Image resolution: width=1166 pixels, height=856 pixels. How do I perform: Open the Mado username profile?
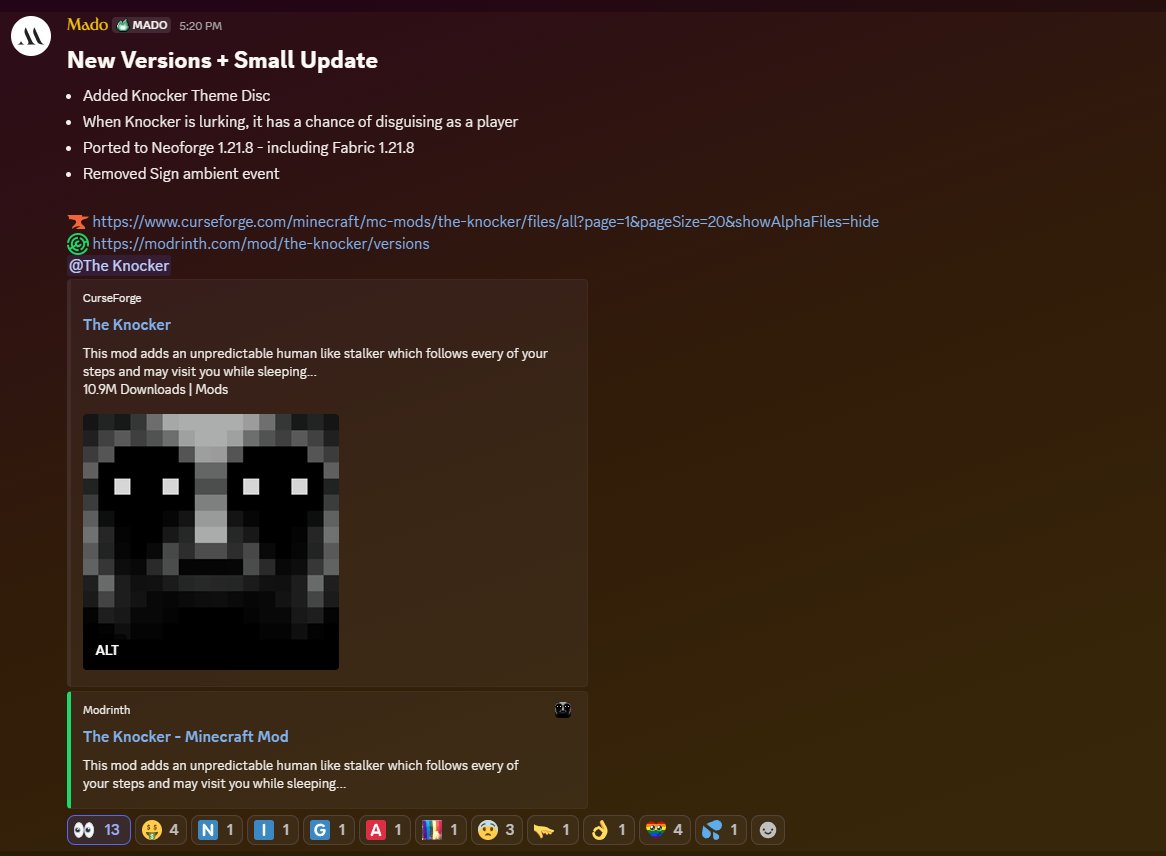tap(88, 25)
